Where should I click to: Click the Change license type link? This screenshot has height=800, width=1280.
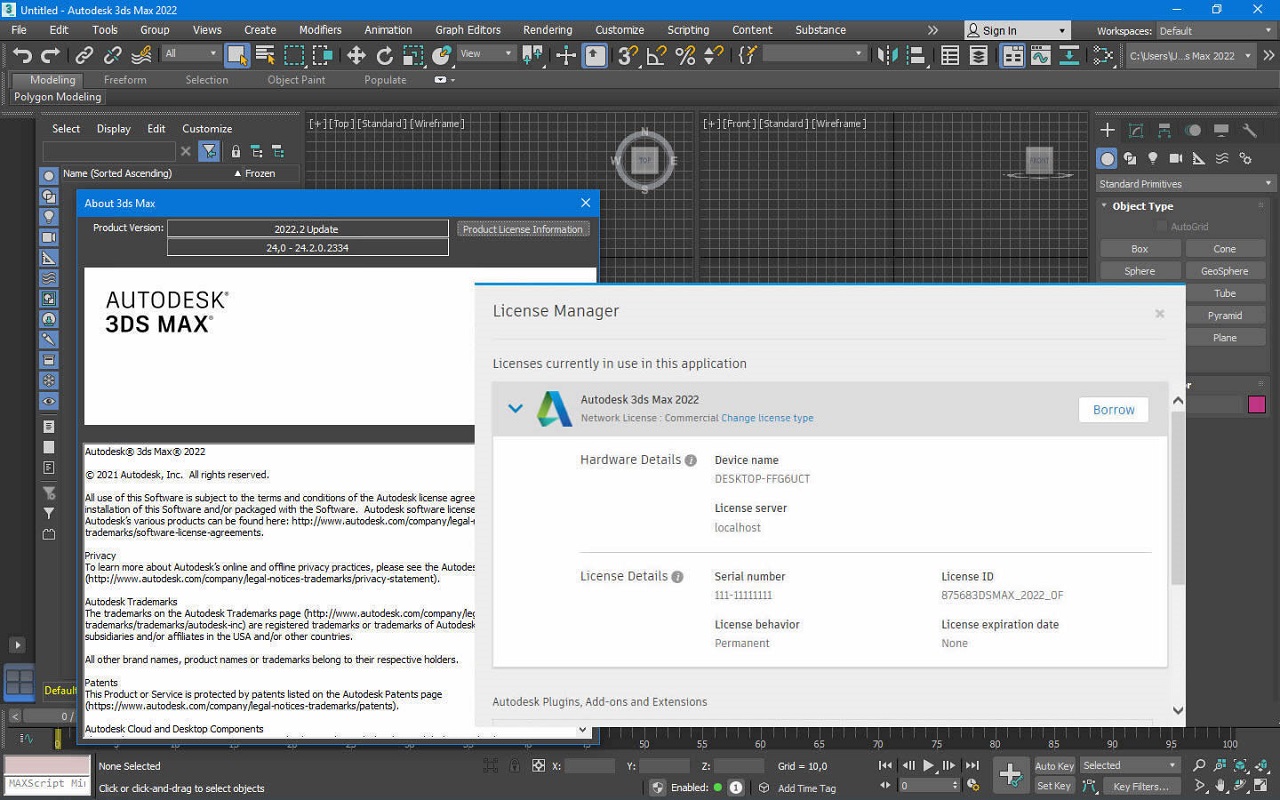click(767, 418)
